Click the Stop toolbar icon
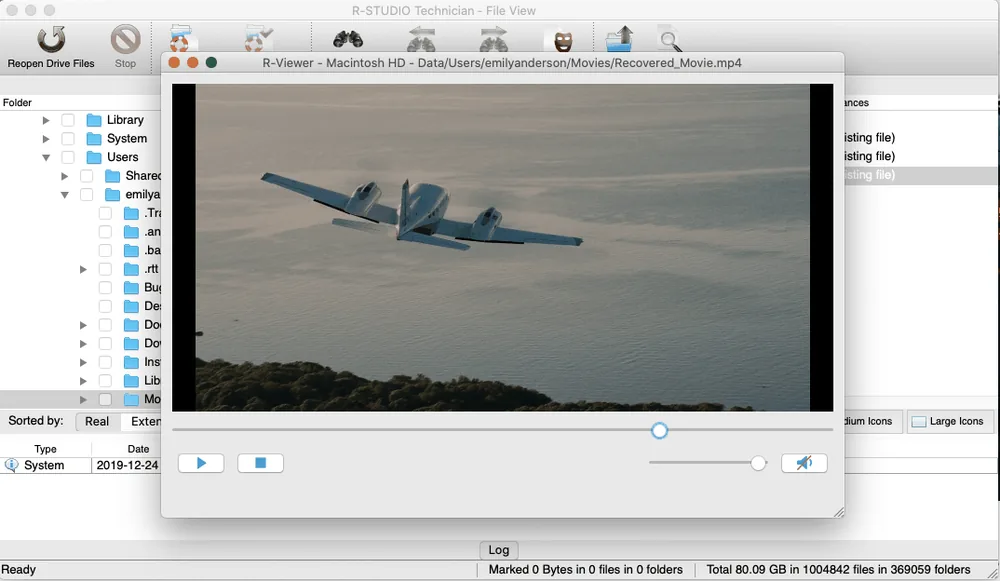The width and height of the screenshot is (1000, 581). (125, 40)
